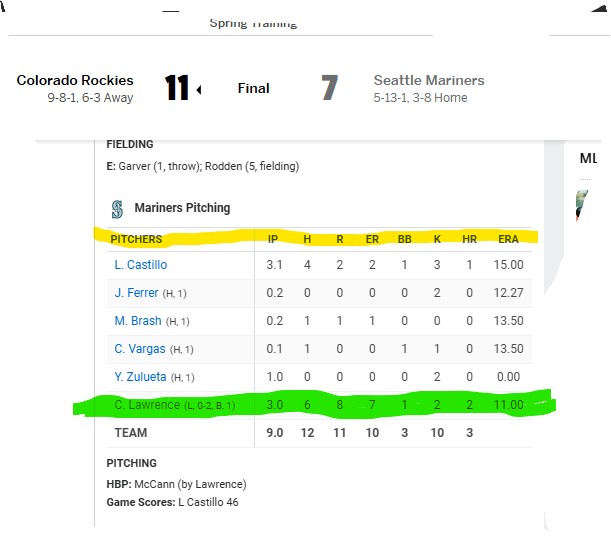
Task: Open the Colorado Rockies team page
Action: click(75, 80)
